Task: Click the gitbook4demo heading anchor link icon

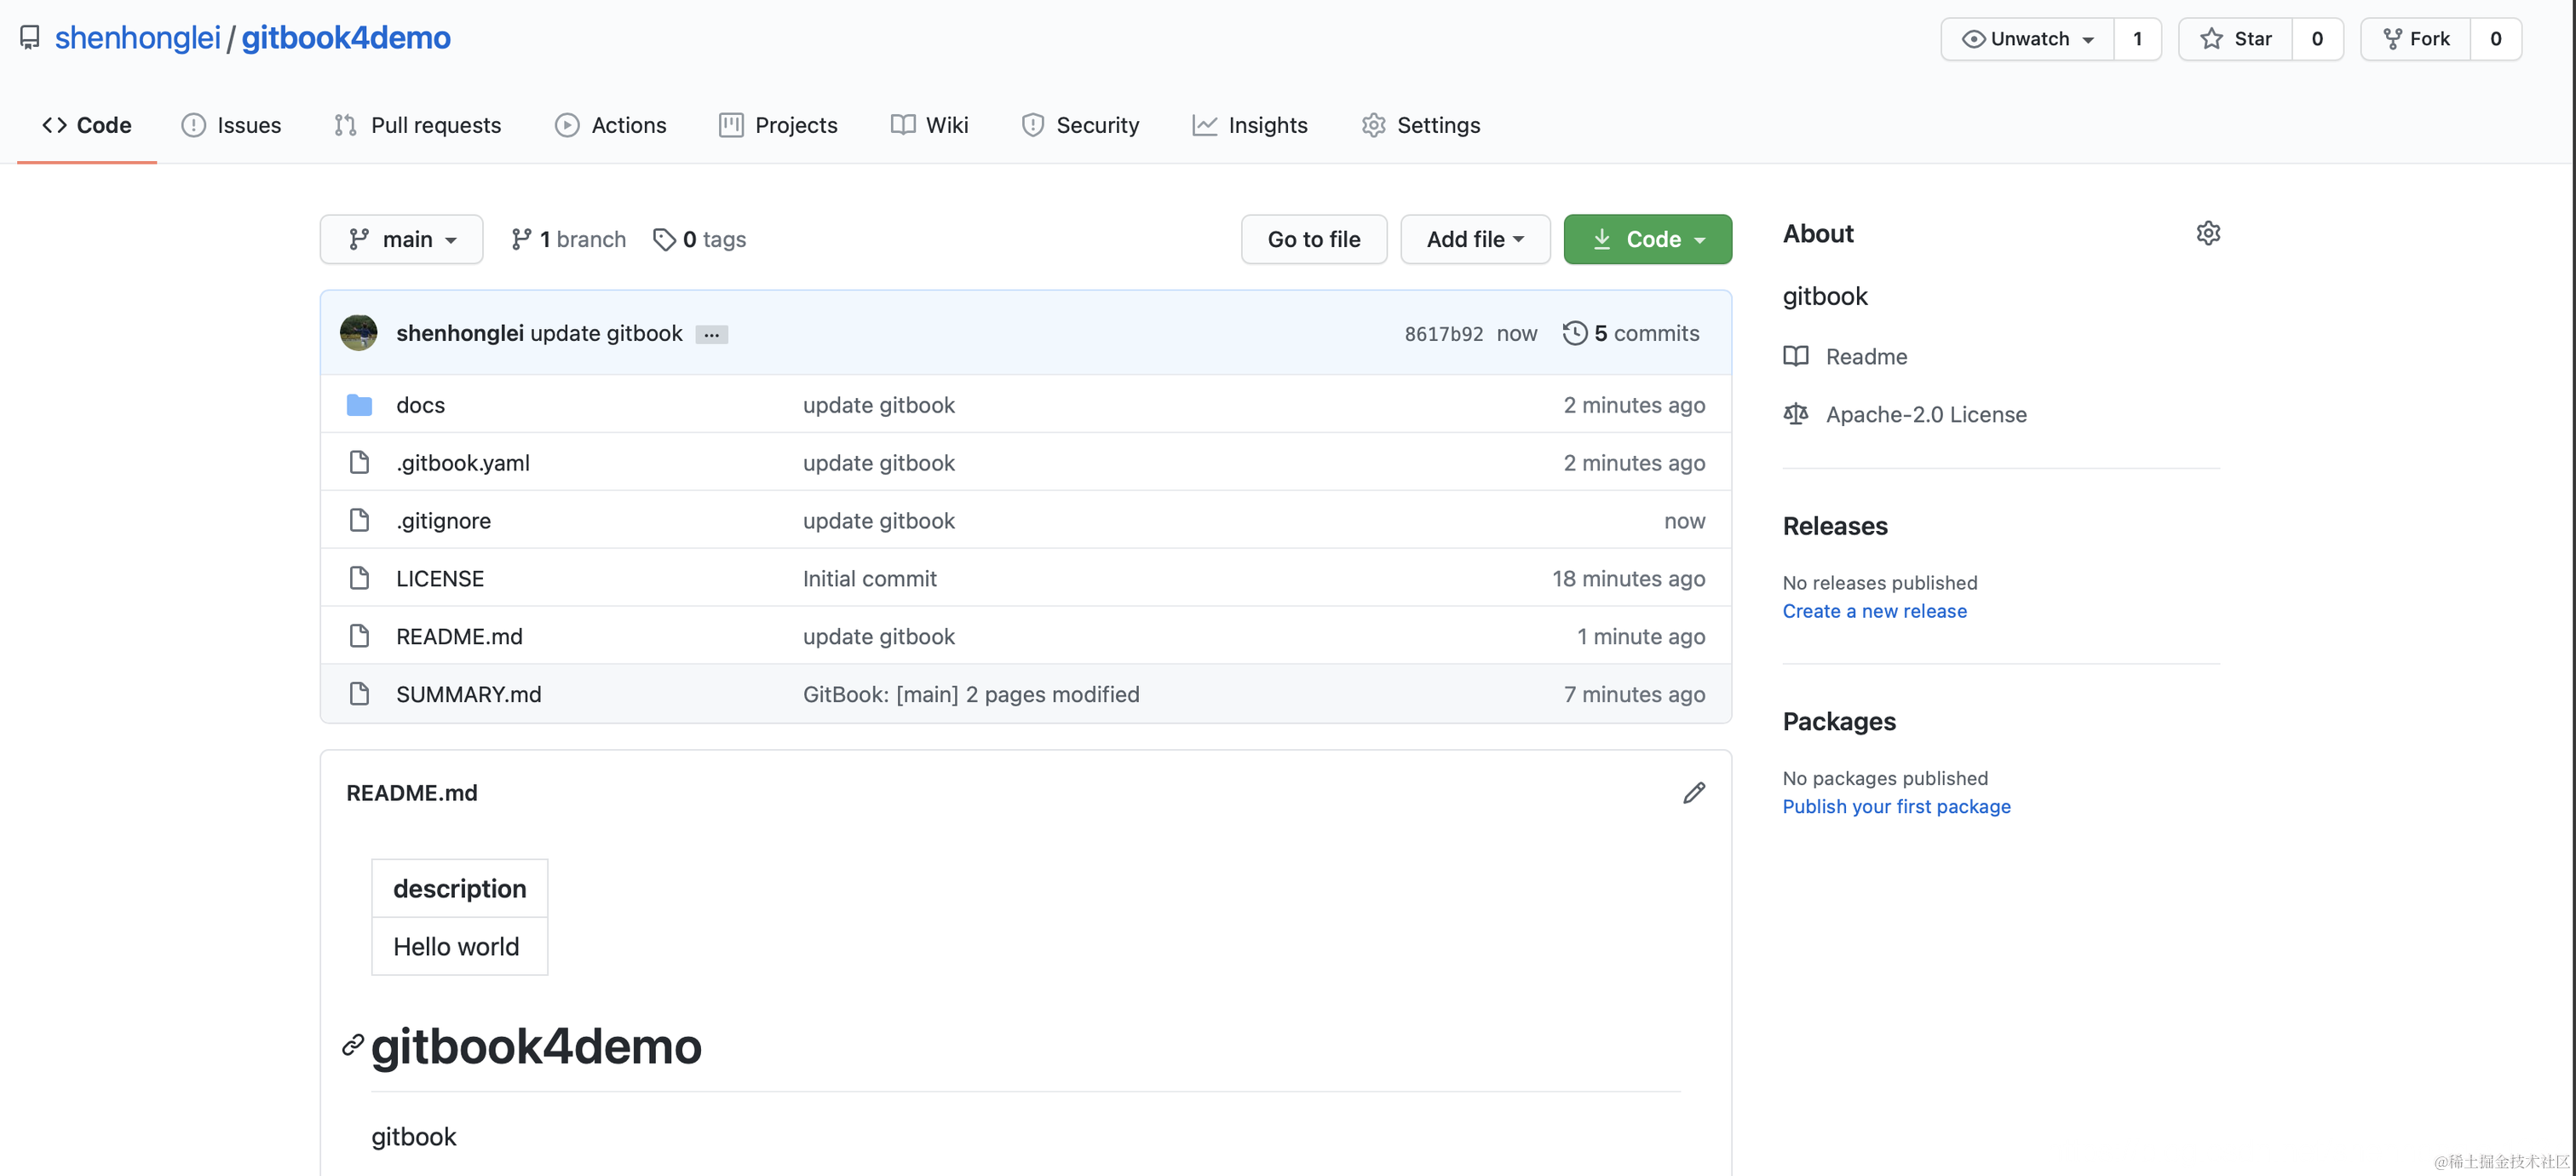Action: (x=352, y=1045)
